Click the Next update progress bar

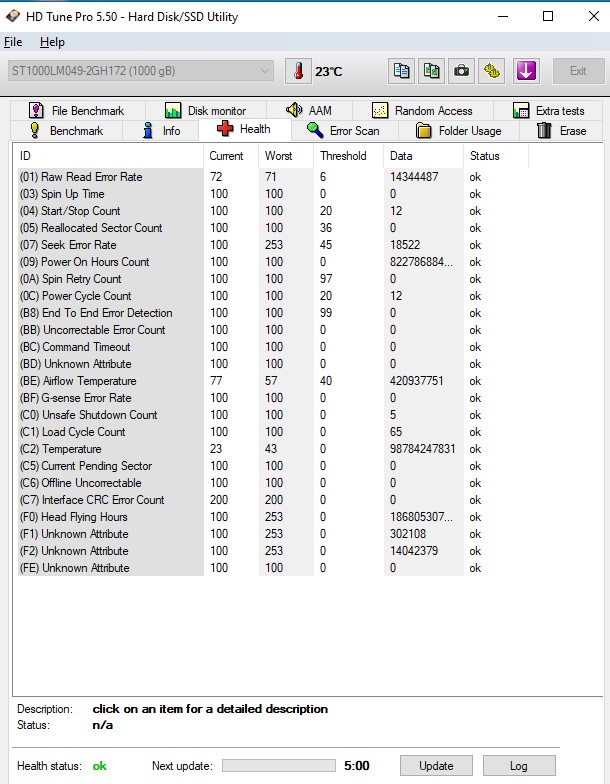(278, 766)
